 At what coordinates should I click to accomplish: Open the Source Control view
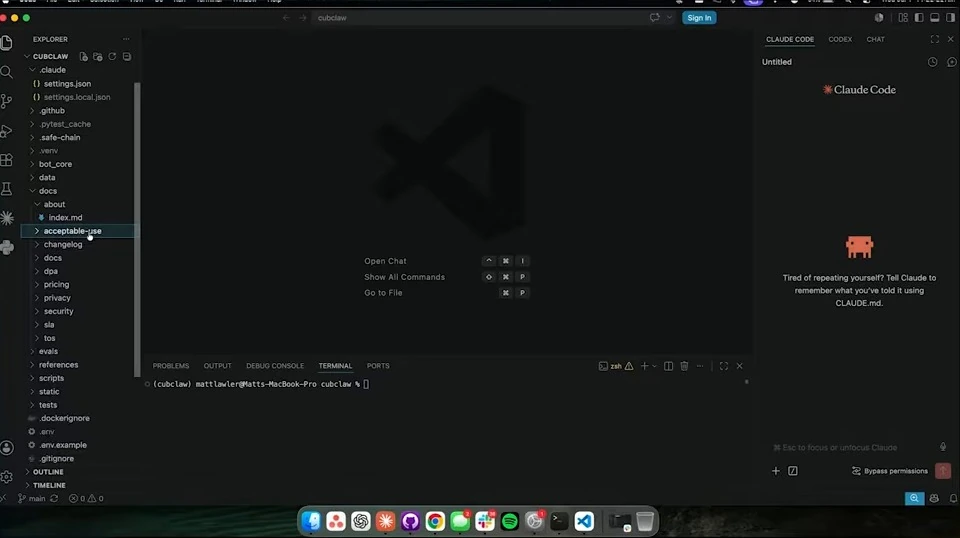(x=7, y=101)
